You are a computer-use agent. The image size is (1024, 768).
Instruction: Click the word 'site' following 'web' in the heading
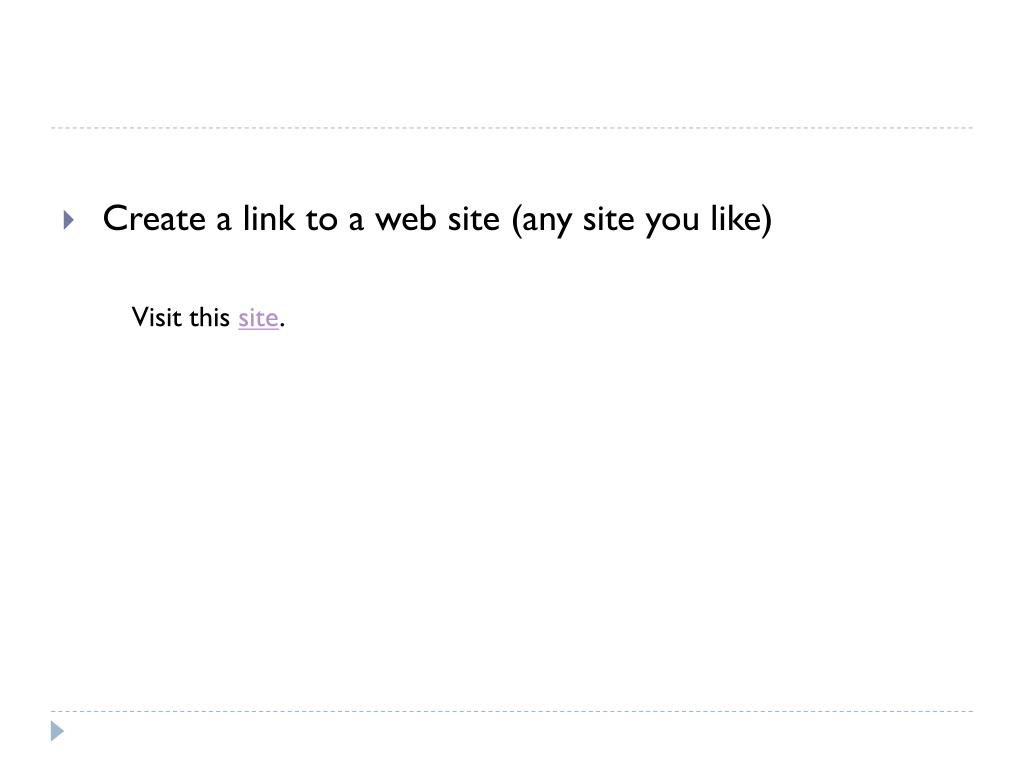pos(473,219)
